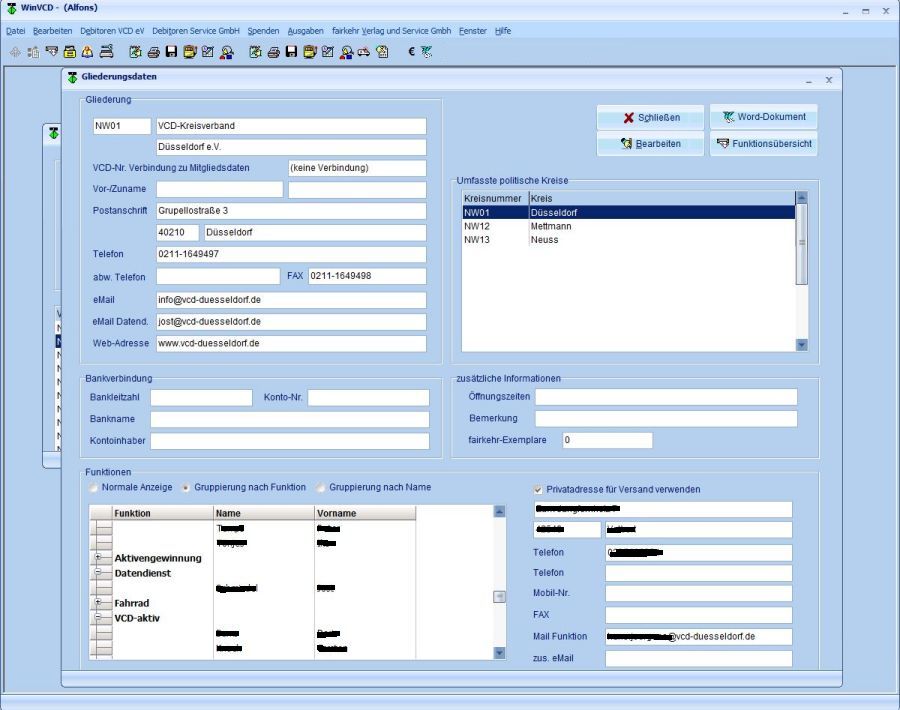Select the NW12 Mettmann row
Viewport: 900px width, 710px height.
(x=629, y=226)
